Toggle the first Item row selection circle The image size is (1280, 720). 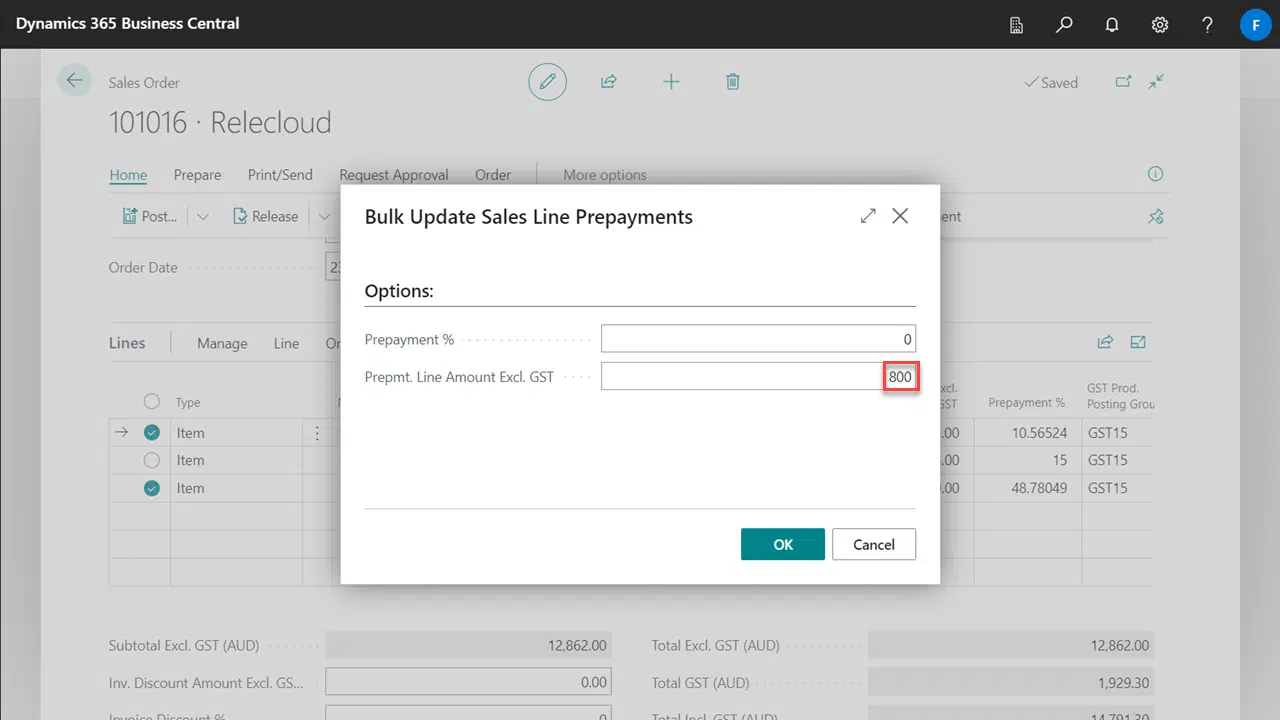(152, 433)
